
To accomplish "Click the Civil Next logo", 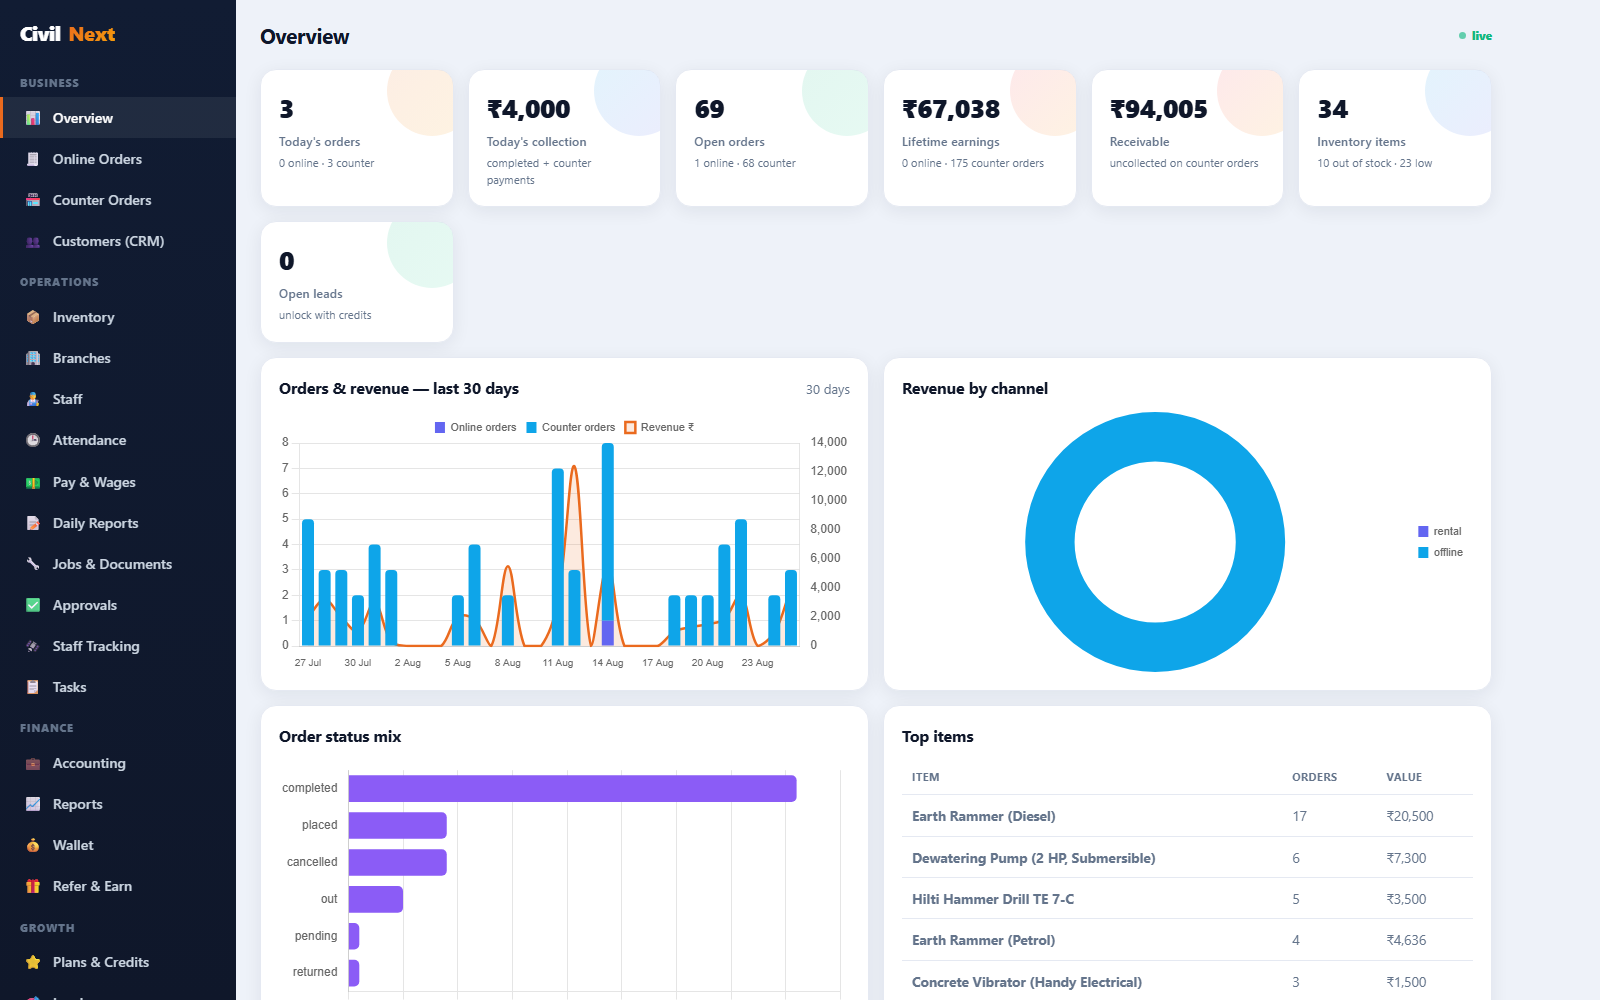I will point(67,34).
